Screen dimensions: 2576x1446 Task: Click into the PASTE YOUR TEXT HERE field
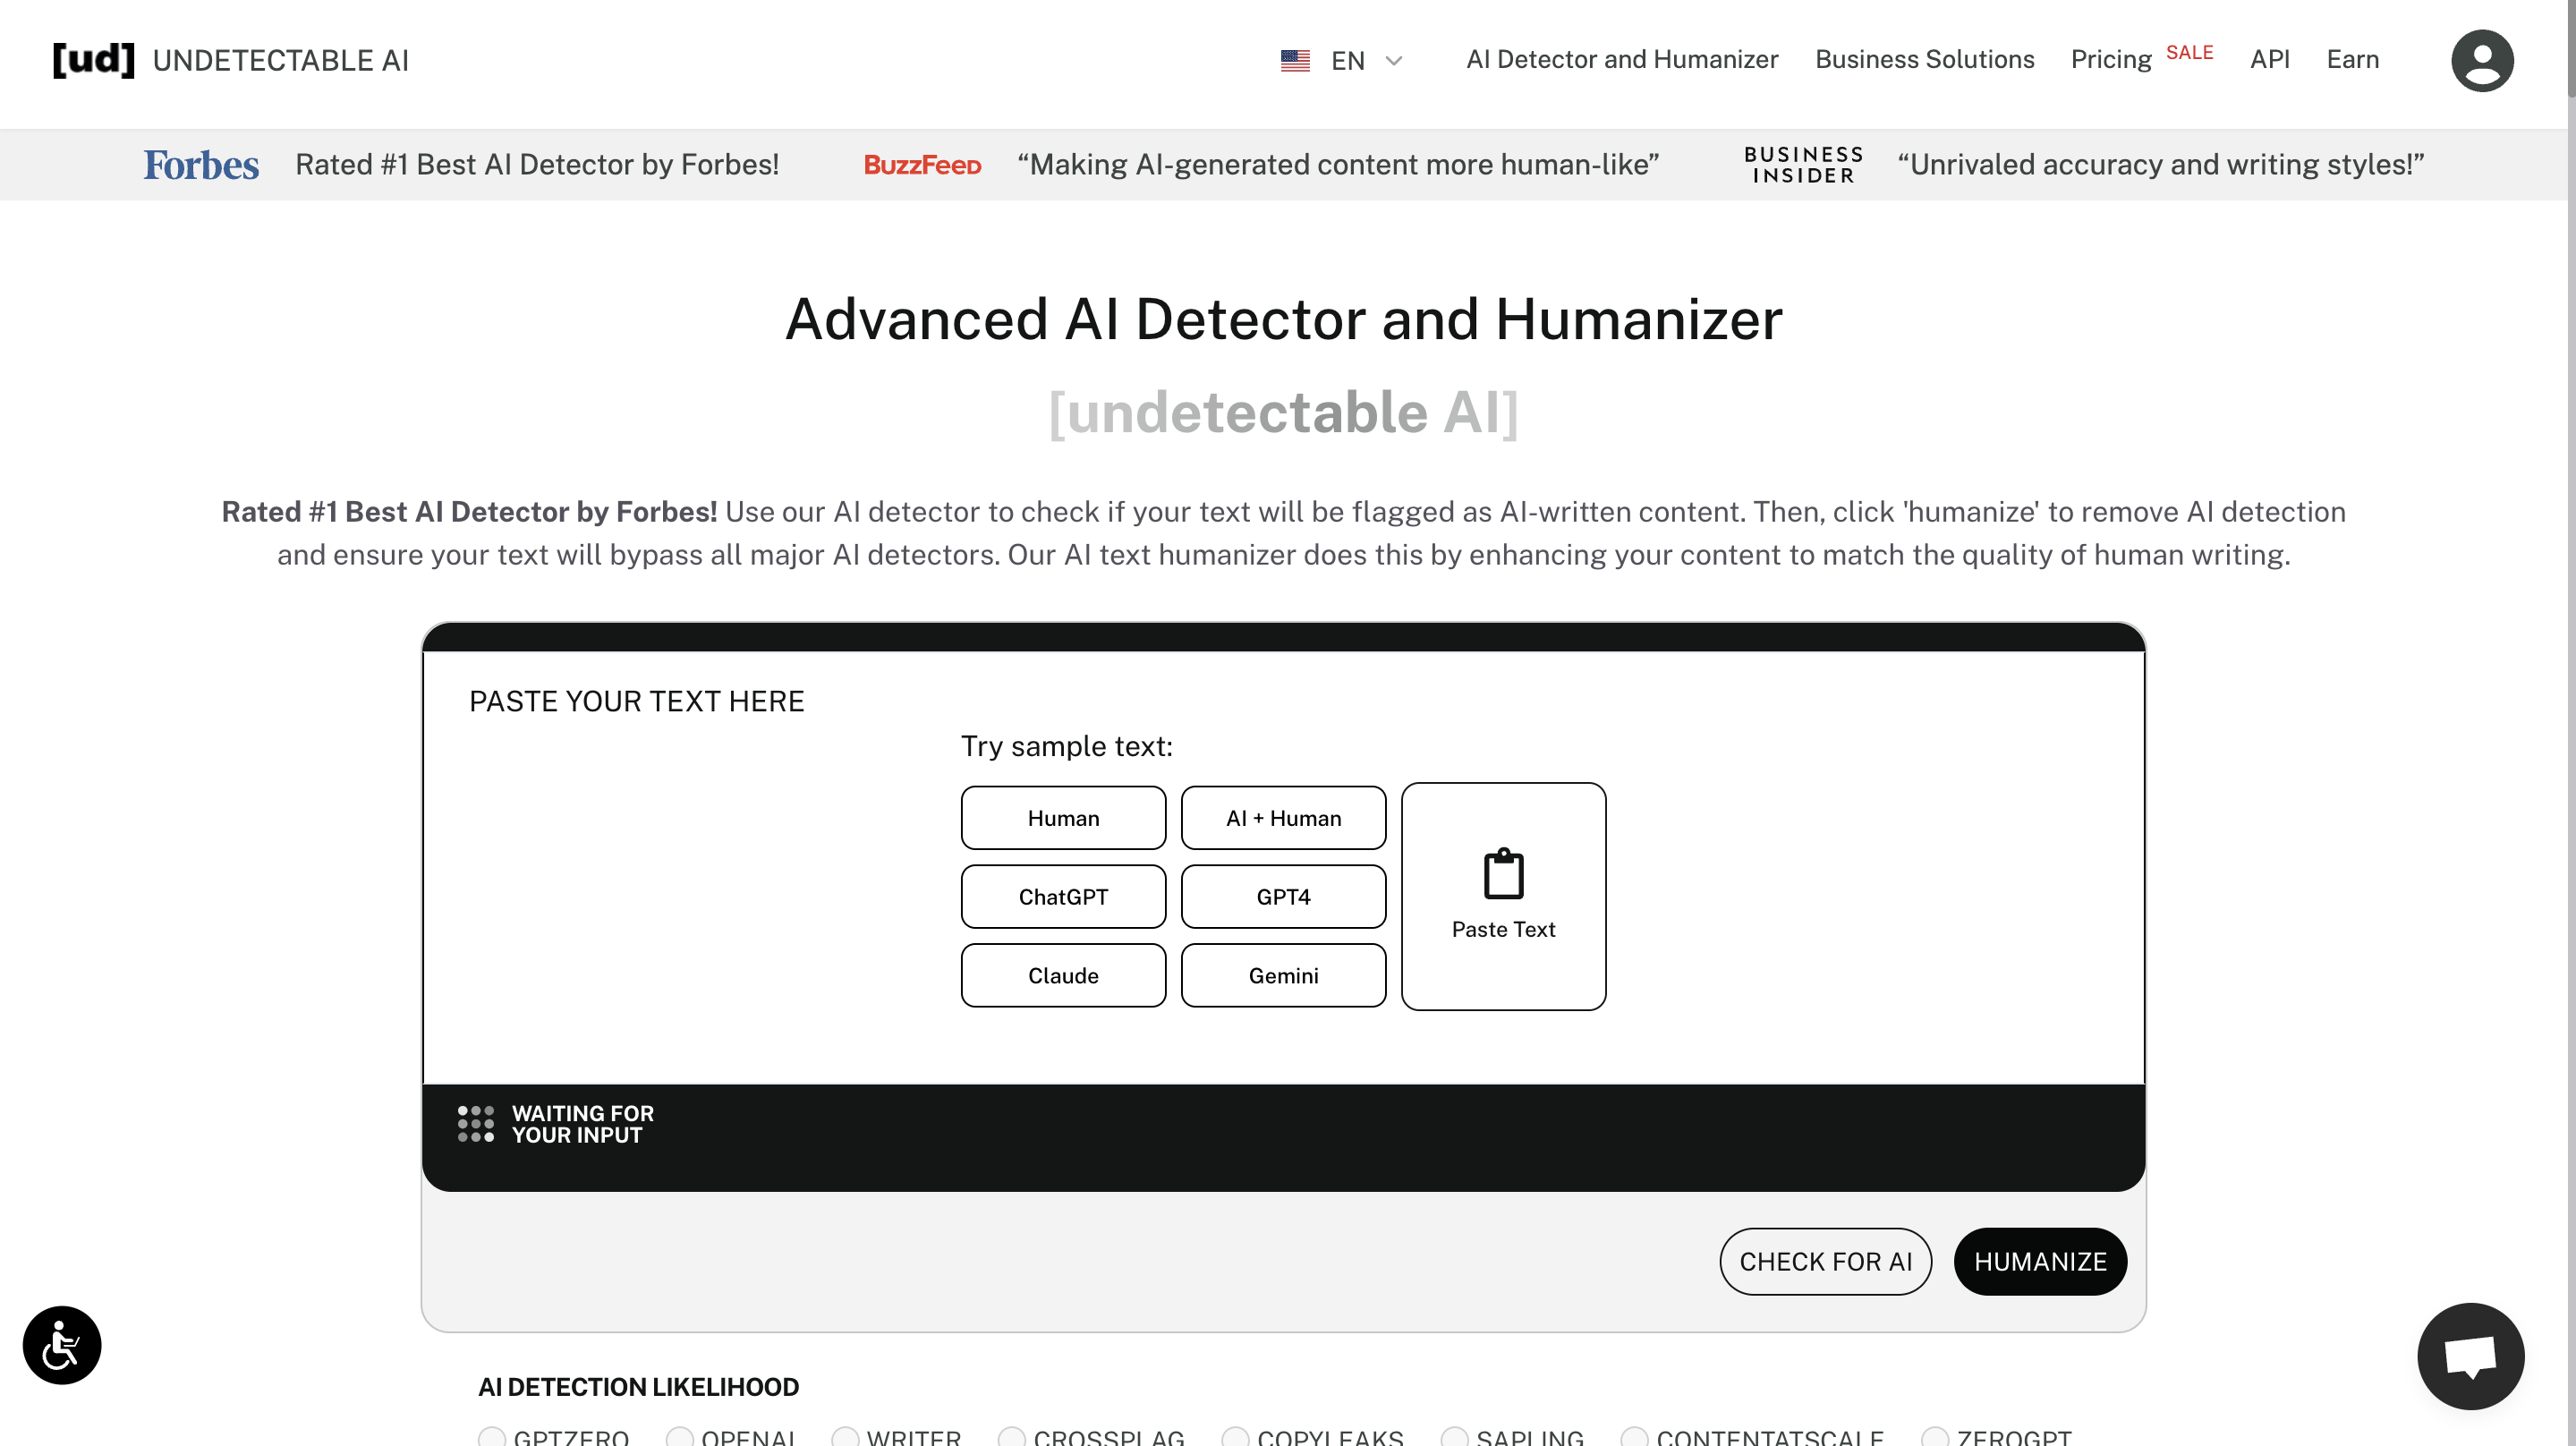tap(1283, 868)
